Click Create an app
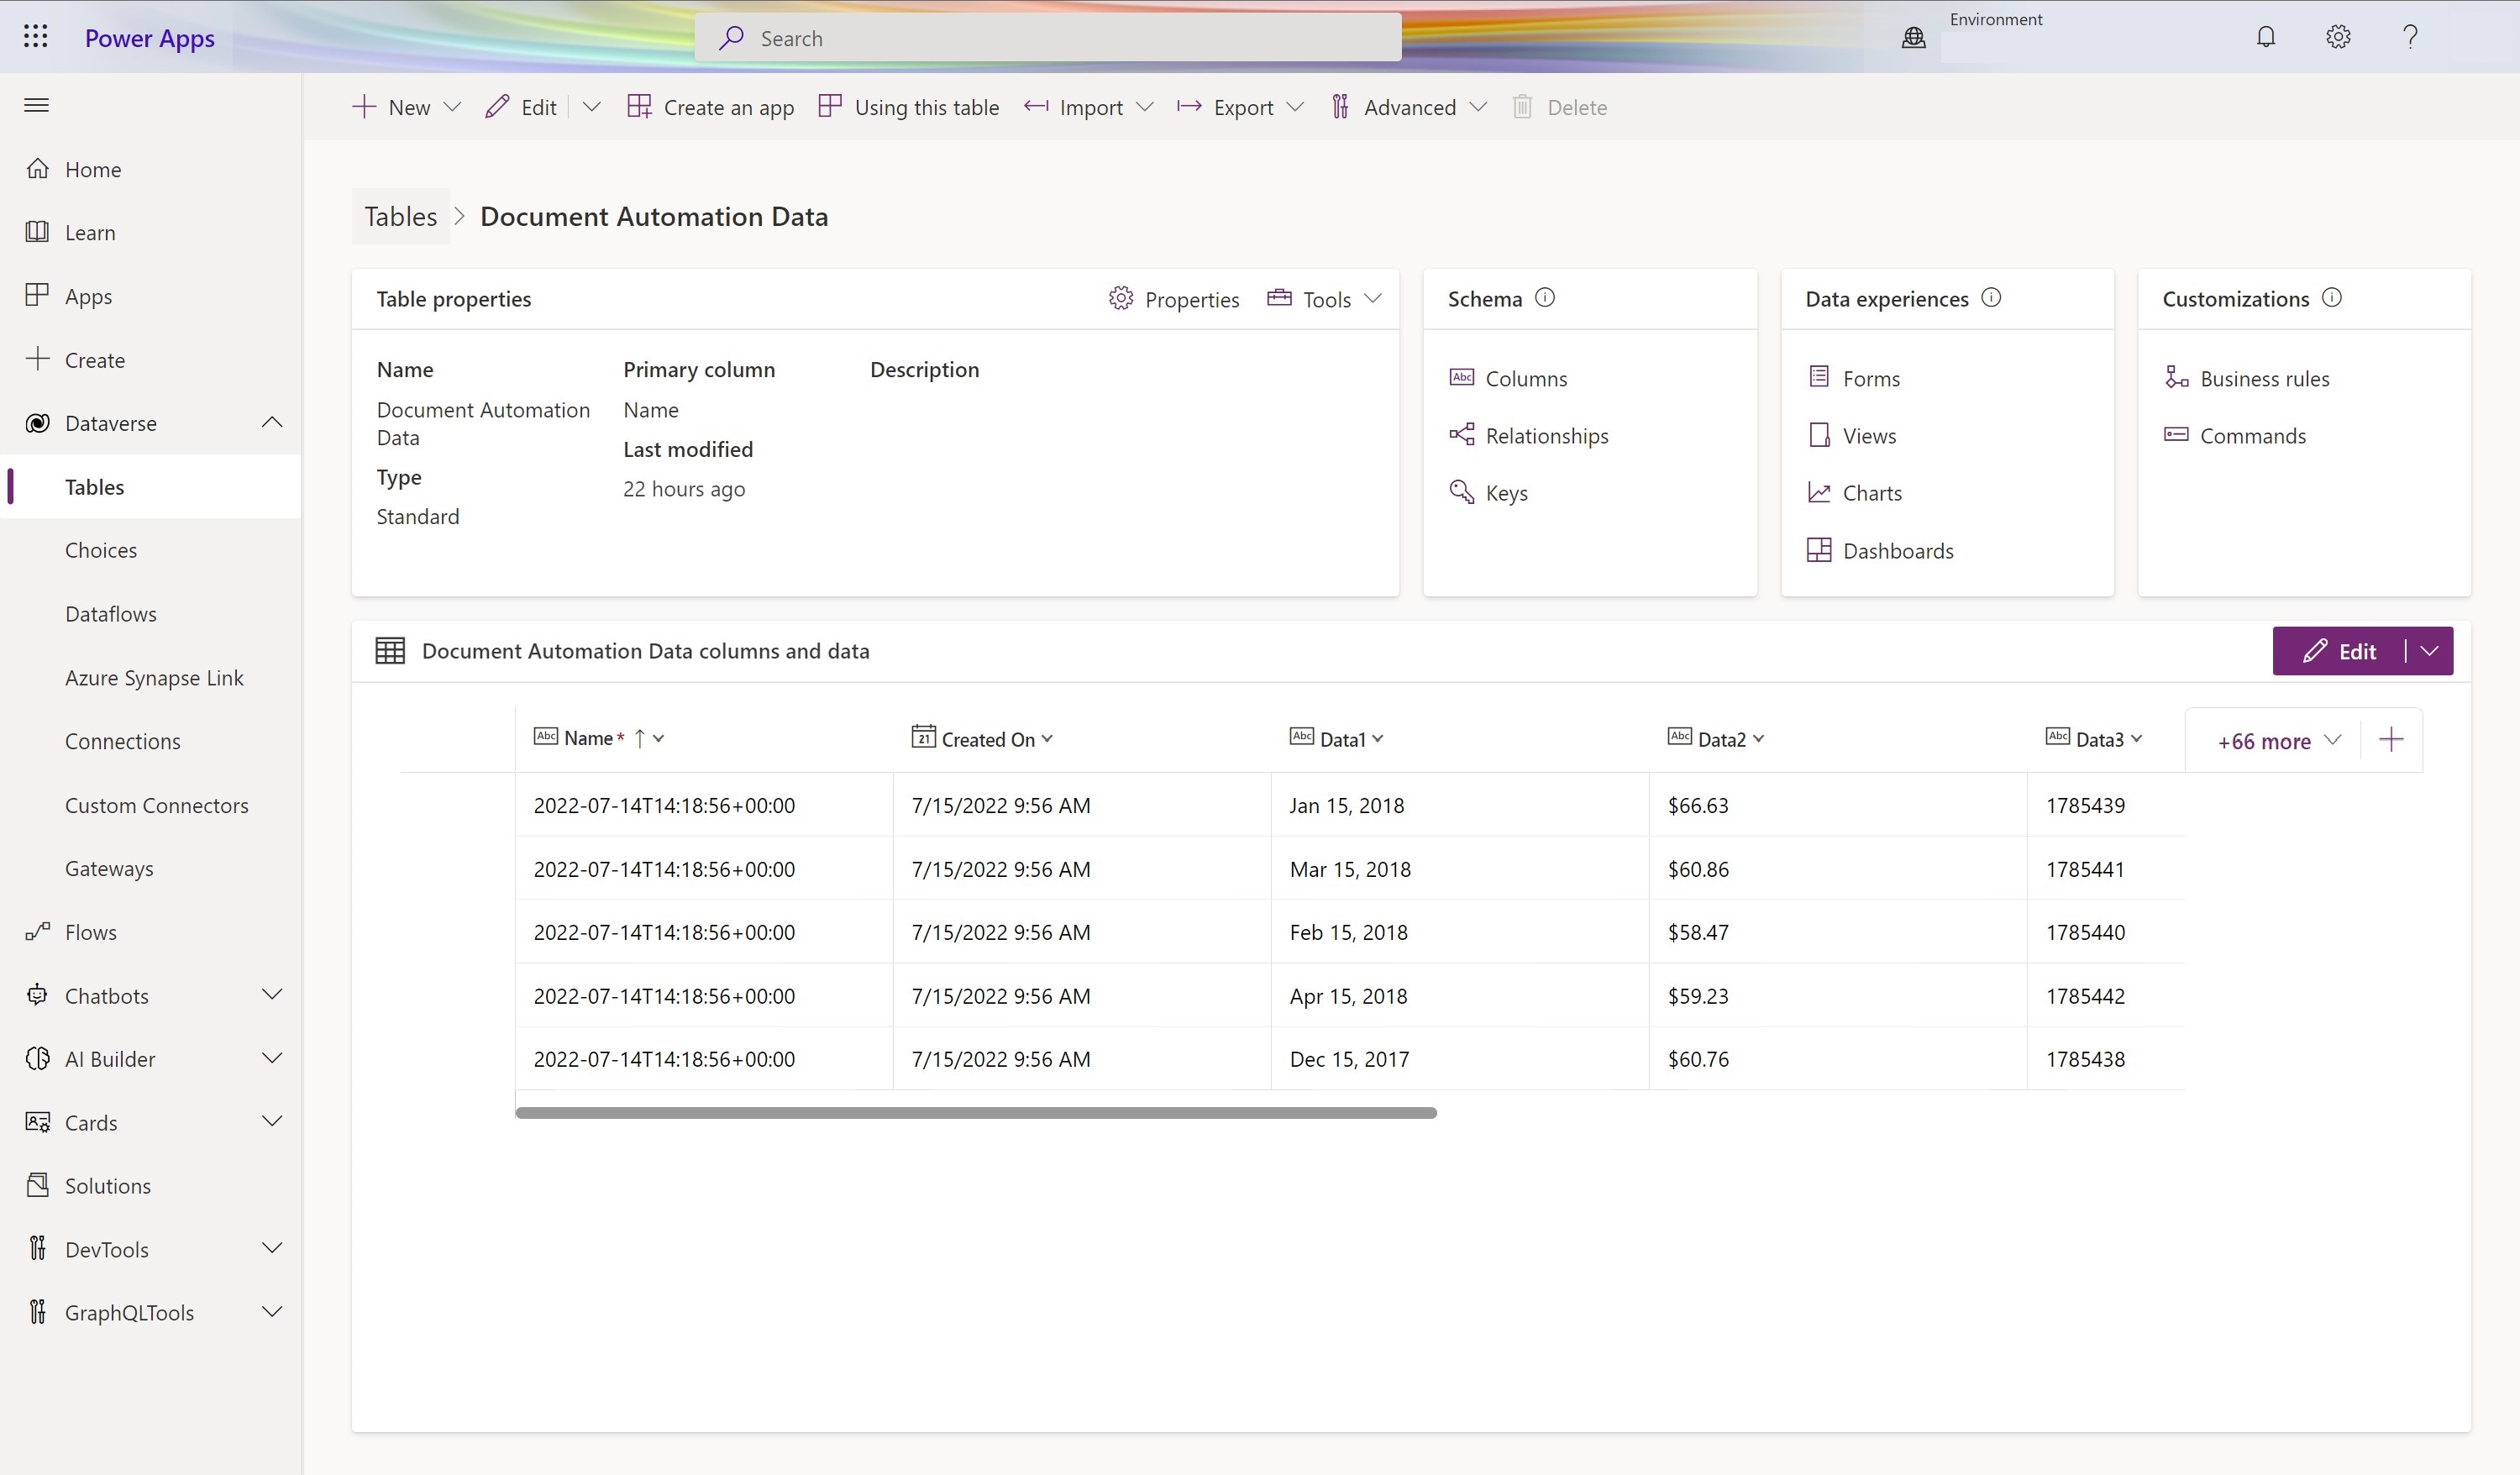Image resolution: width=2520 pixels, height=1475 pixels. coord(711,107)
